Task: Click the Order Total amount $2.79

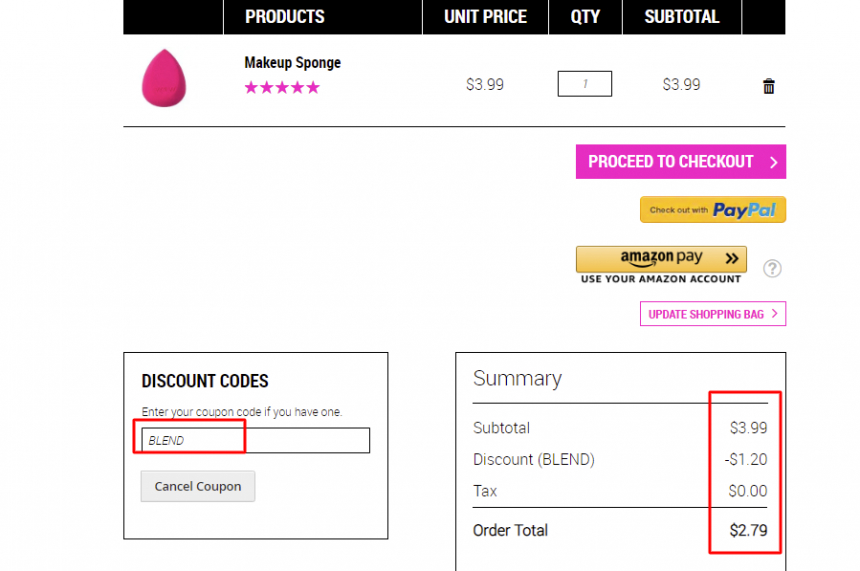Action: (748, 530)
